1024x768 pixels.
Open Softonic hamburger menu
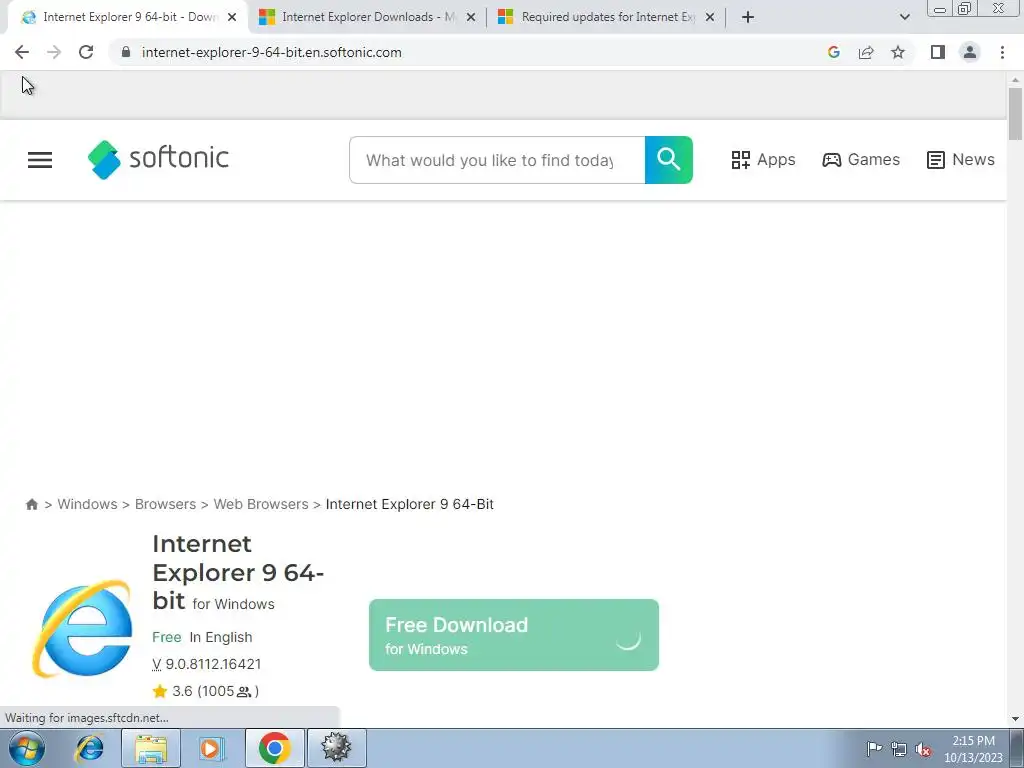pyautogui.click(x=40, y=160)
